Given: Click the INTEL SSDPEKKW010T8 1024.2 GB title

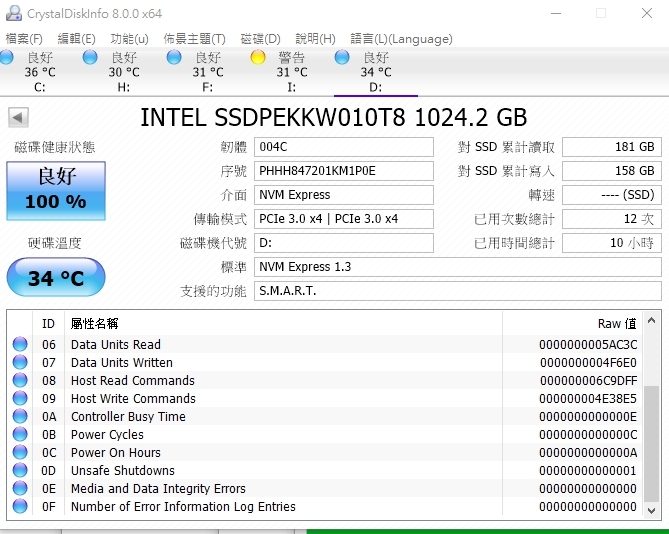Looking at the screenshot, I should click(x=334, y=117).
